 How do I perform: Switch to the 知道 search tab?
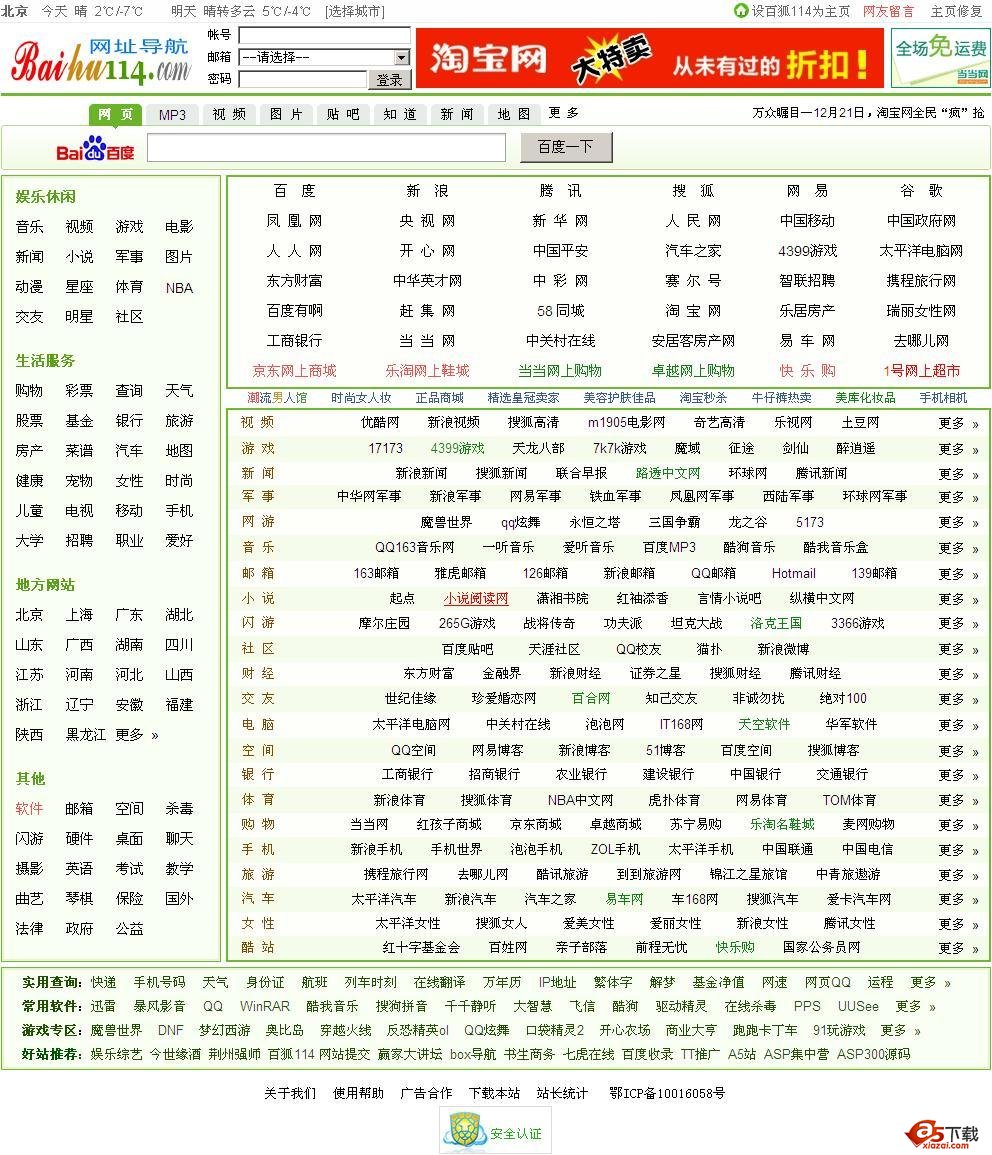click(400, 115)
